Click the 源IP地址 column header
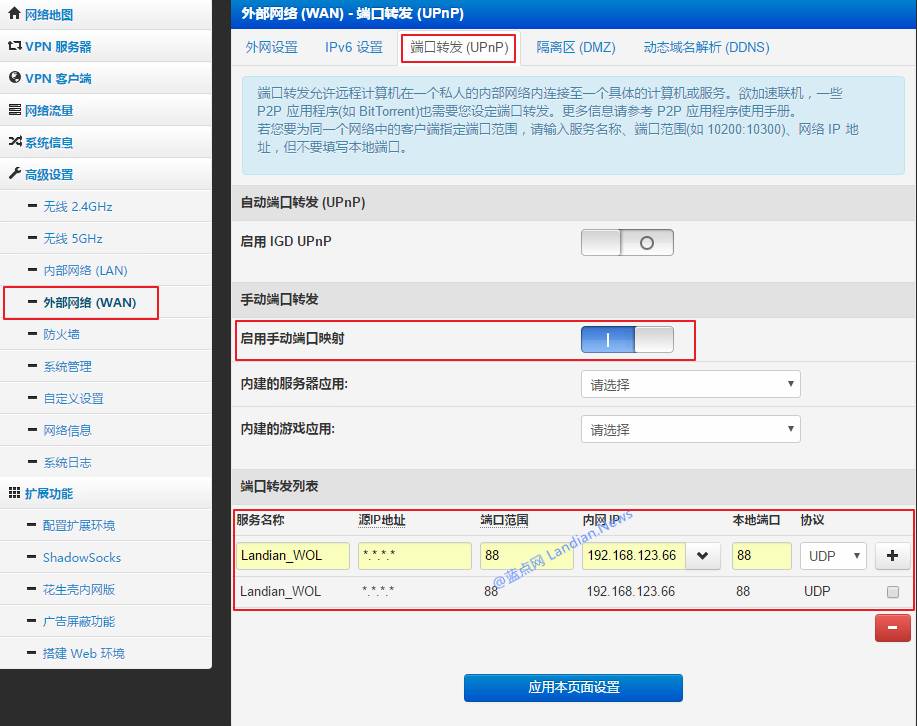The height and width of the screenshot is (726, 917). tap(382, 519)
